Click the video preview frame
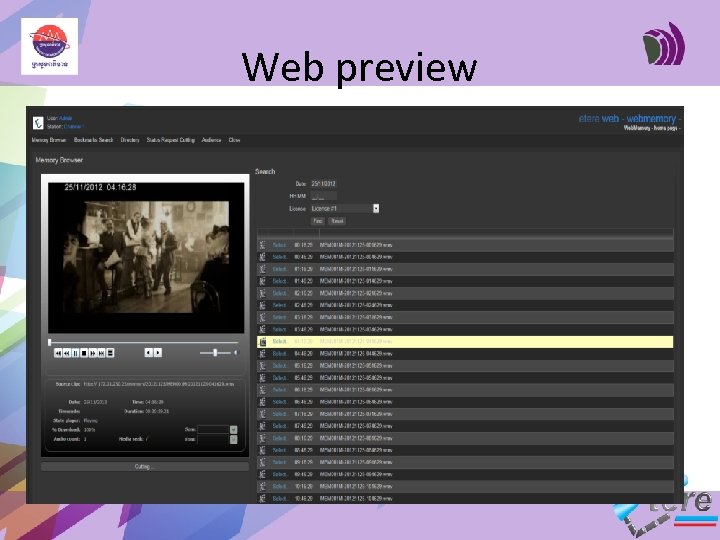The image size is (720, 540). (x=146, y=257)
